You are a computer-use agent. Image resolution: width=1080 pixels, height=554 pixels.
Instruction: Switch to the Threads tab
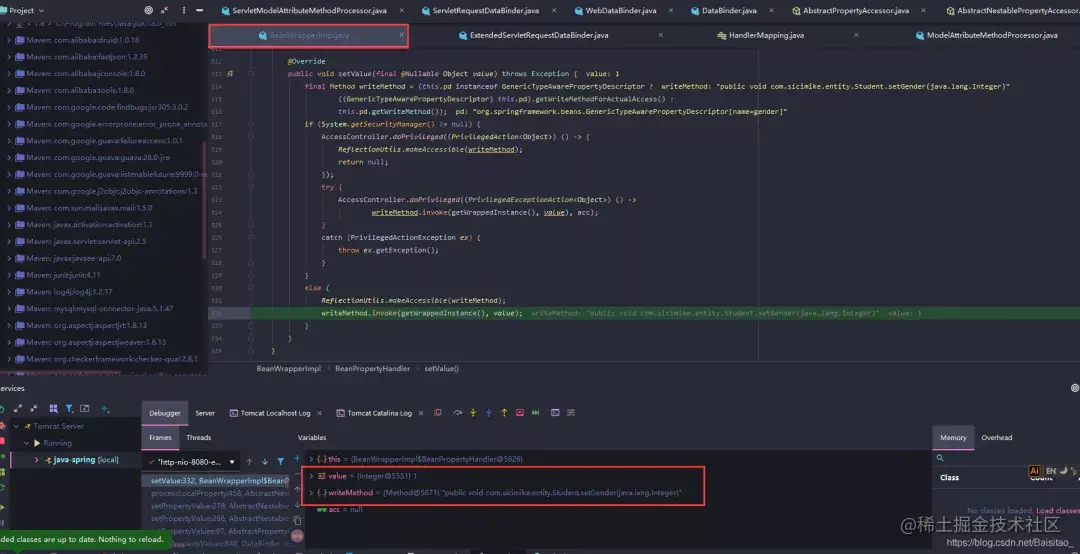[199, 438]
